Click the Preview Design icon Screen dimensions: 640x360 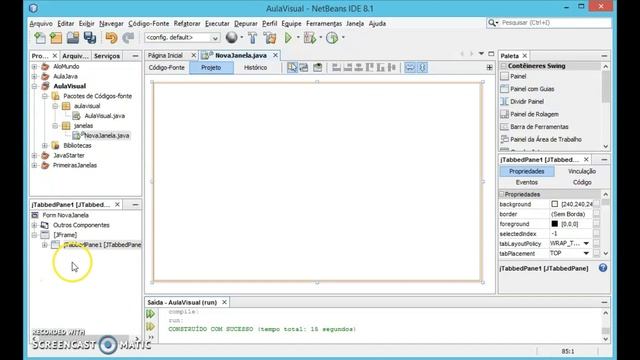point(318,67)
